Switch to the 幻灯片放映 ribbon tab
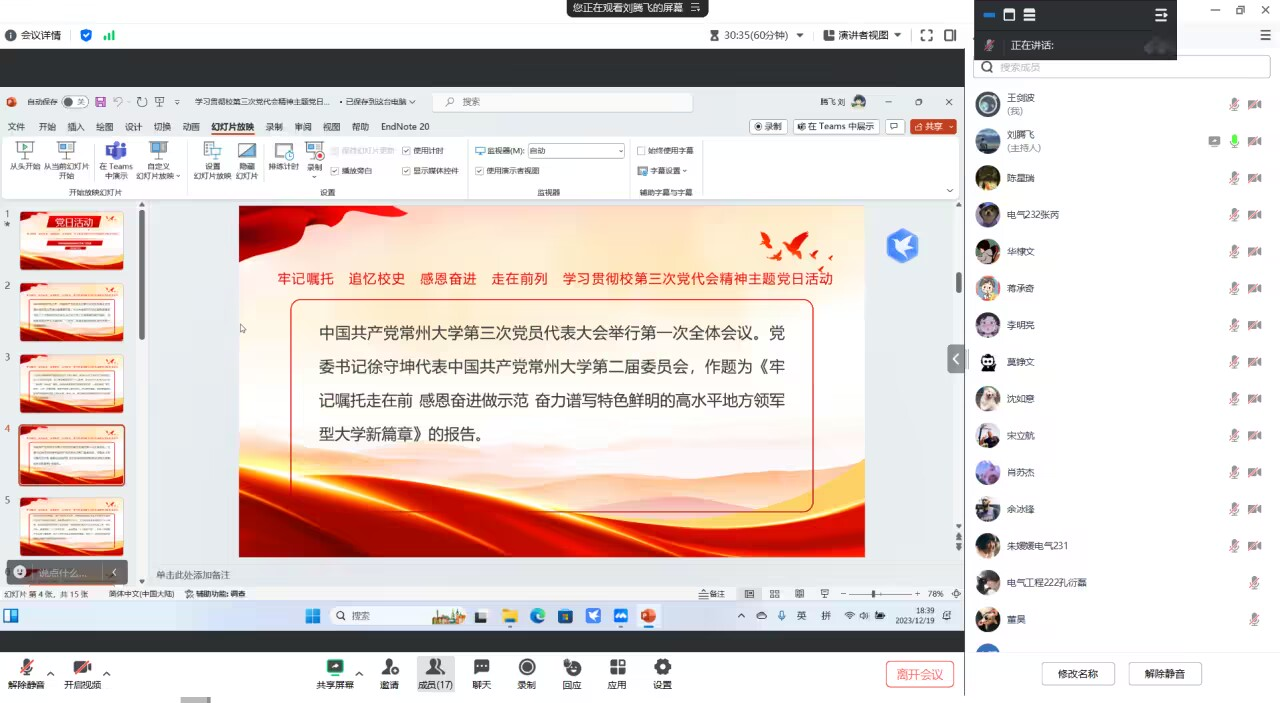This screenshot has height=703, width=1280. [232, 127]
